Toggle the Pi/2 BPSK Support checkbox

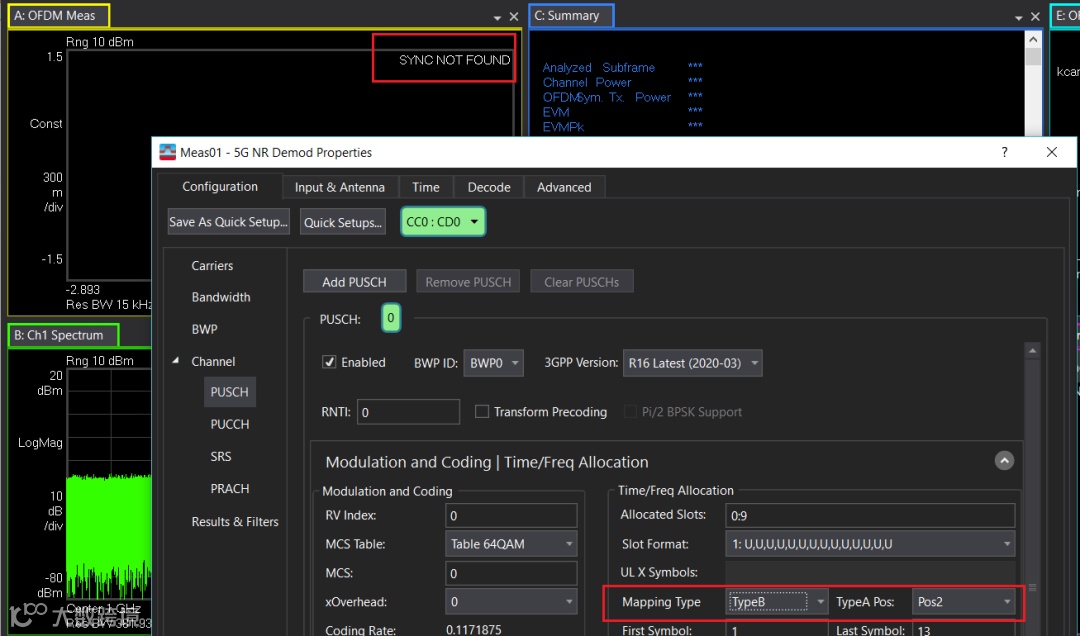point(630,411)
